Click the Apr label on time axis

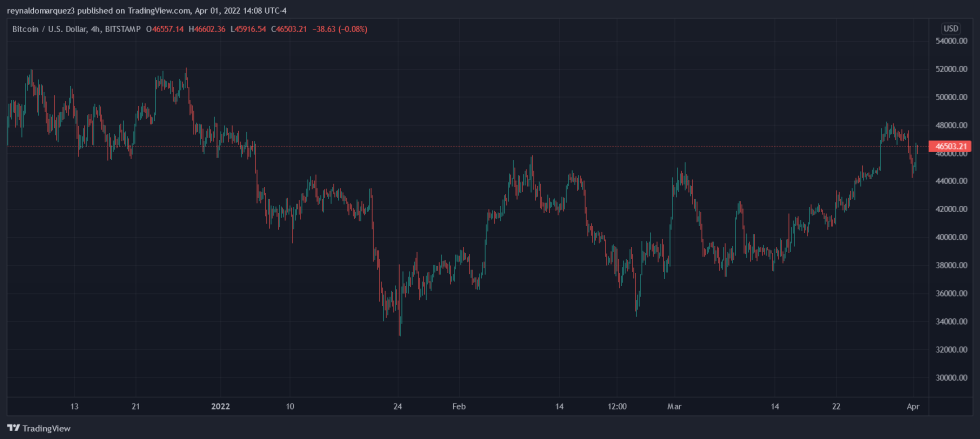[x=911, y=406]
